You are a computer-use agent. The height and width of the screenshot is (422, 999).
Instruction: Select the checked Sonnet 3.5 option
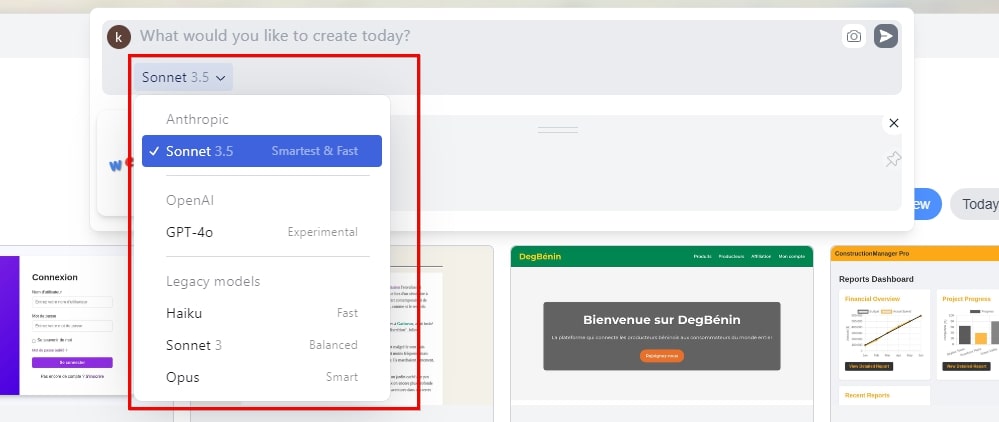(261, 151)
